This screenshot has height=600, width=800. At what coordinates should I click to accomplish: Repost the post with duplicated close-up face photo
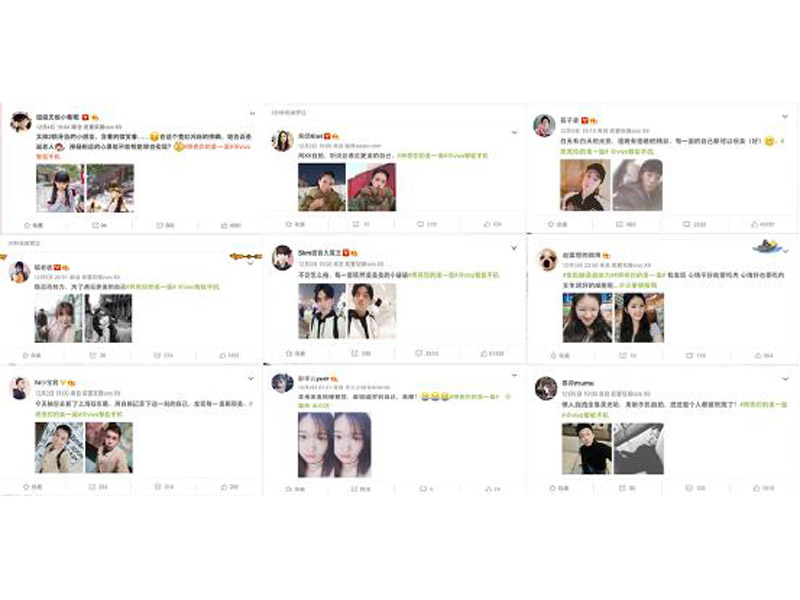(361, 489)
